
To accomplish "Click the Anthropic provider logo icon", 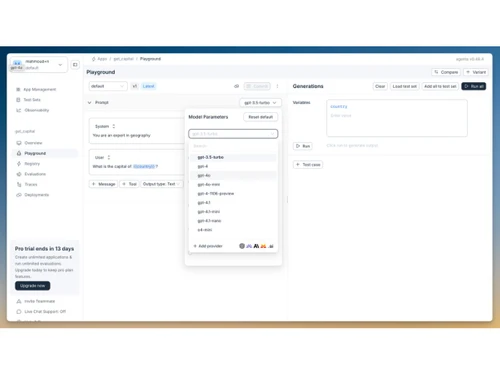I will click(256, 246).
